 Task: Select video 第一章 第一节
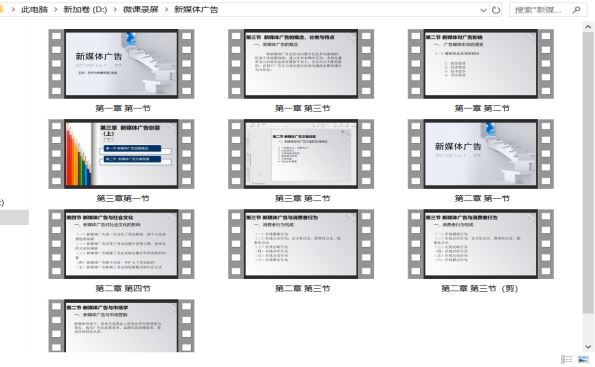click(121, 71)
